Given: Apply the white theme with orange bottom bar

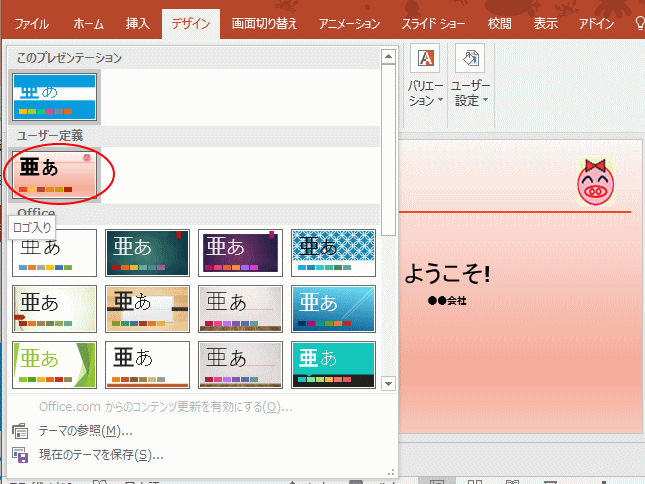Looking at the screenshot, I should coord(147,364).
